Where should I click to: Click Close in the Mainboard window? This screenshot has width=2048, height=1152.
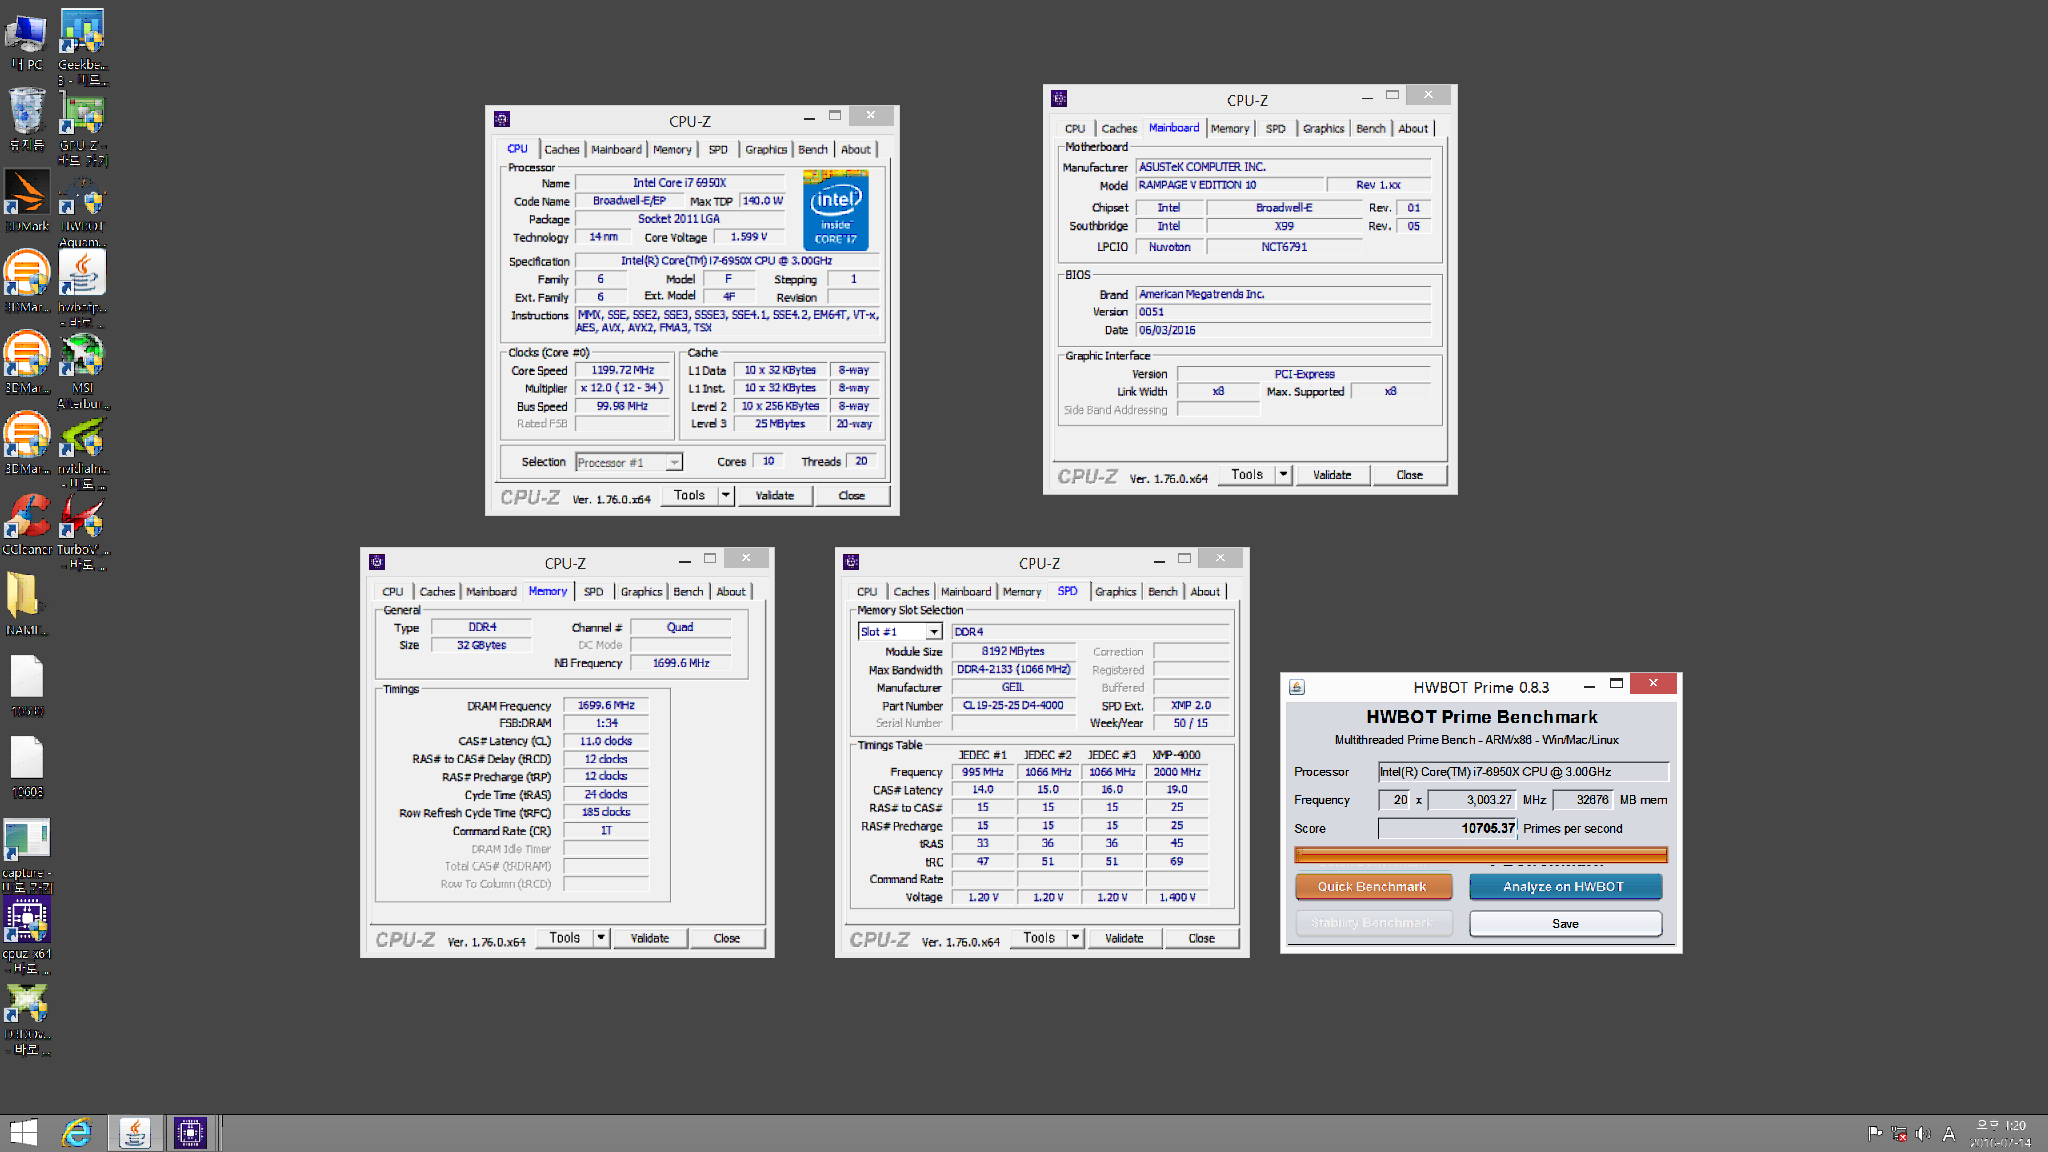[1409, 475]
